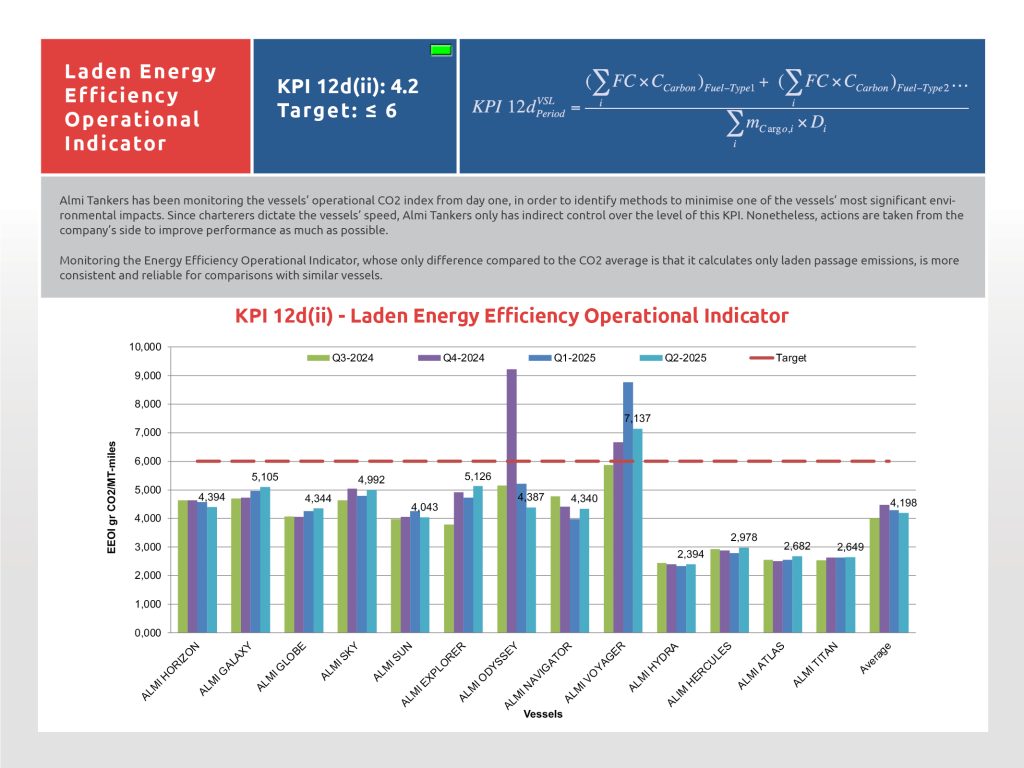Click the "4,340" data label
Viewport: 1024px width, 768px height.
584,499
